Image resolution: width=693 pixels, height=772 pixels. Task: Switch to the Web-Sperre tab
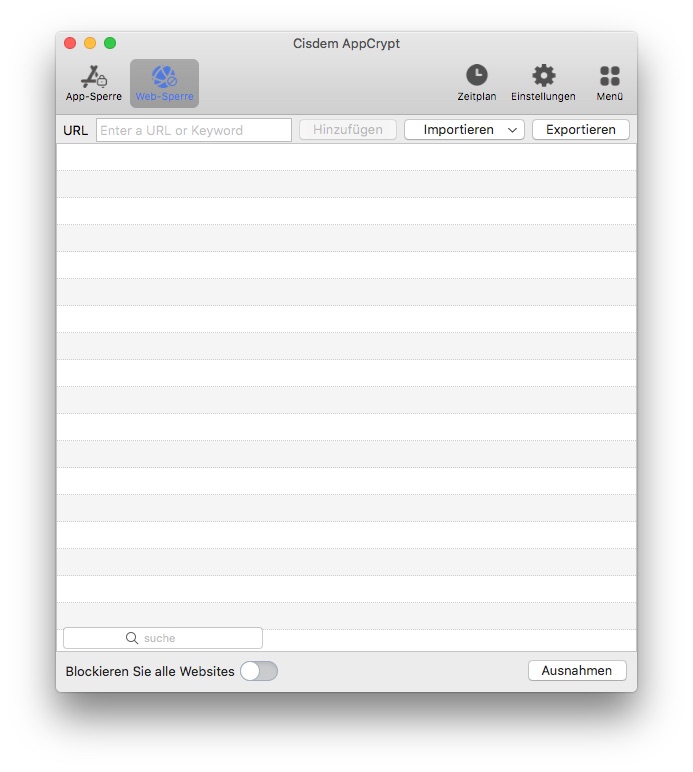[164, 83]
